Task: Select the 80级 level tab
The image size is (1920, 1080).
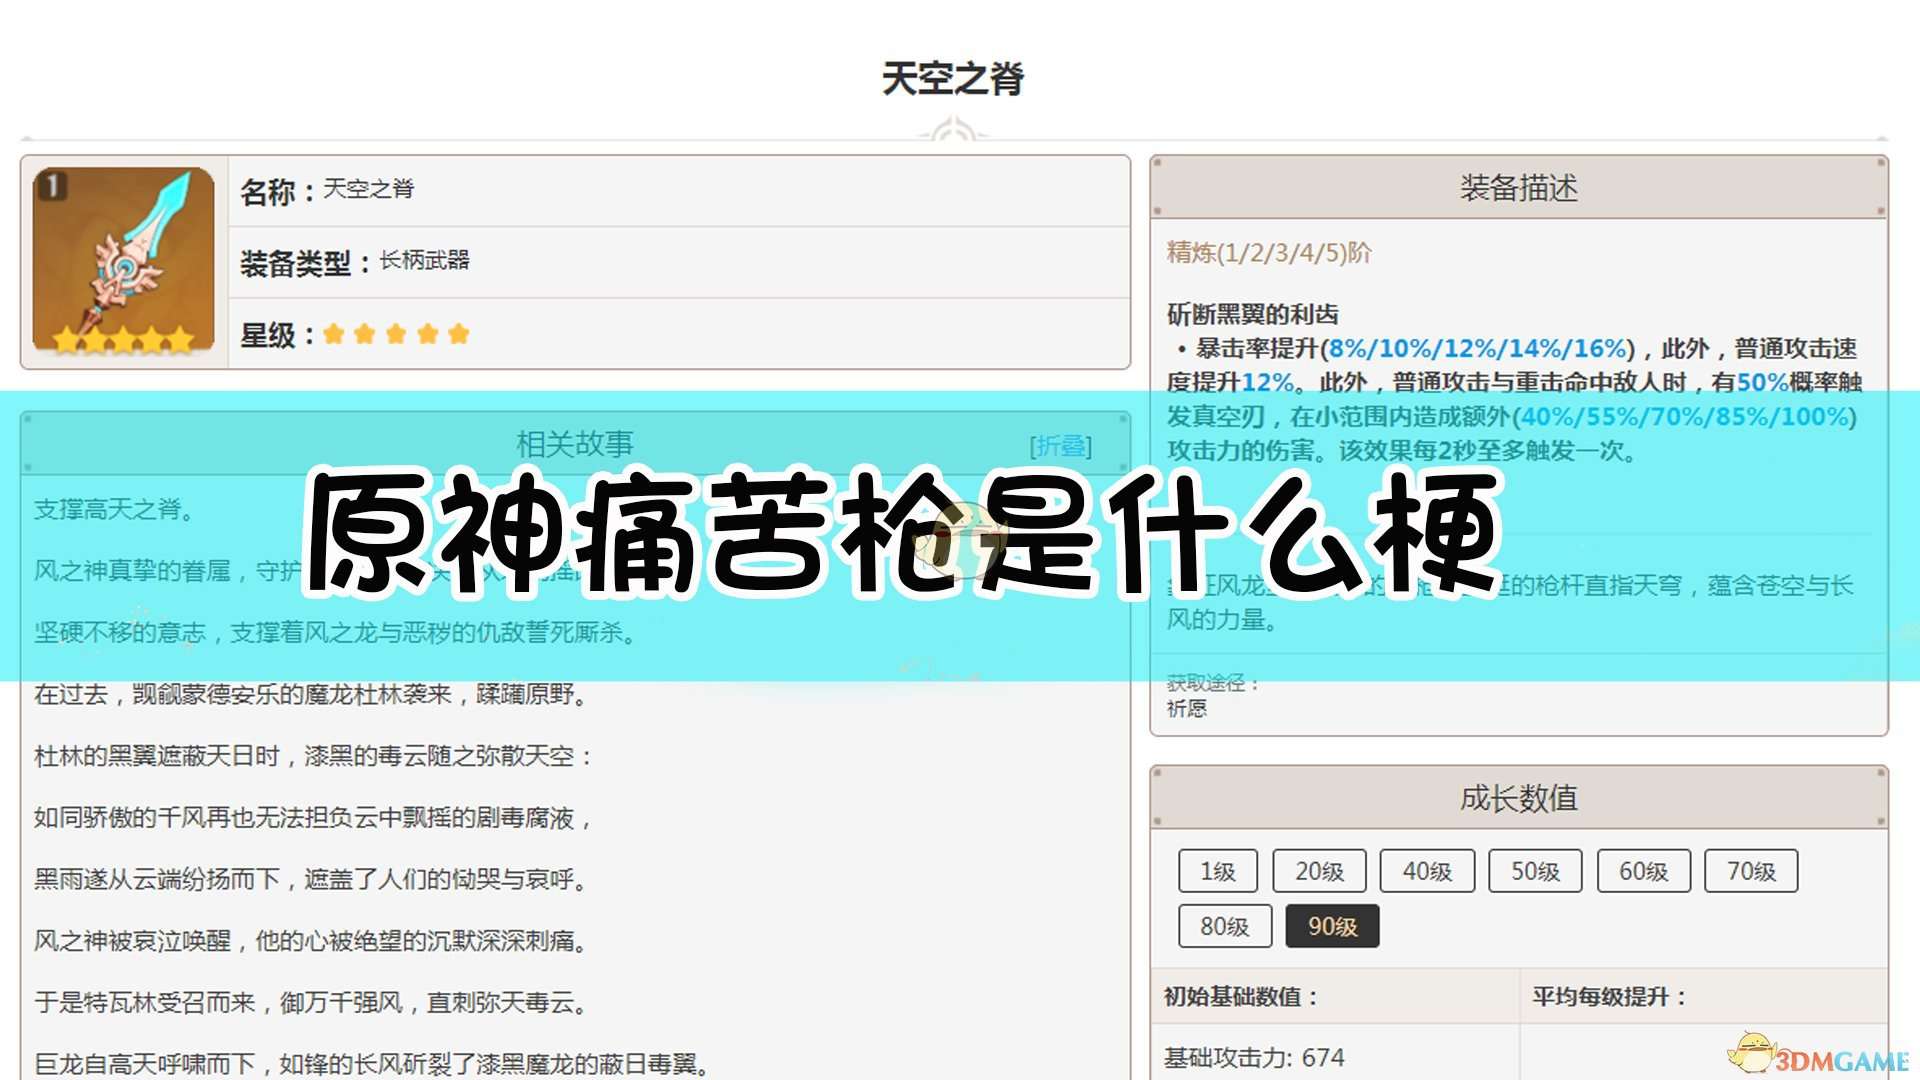Action: pos(1224,926)
